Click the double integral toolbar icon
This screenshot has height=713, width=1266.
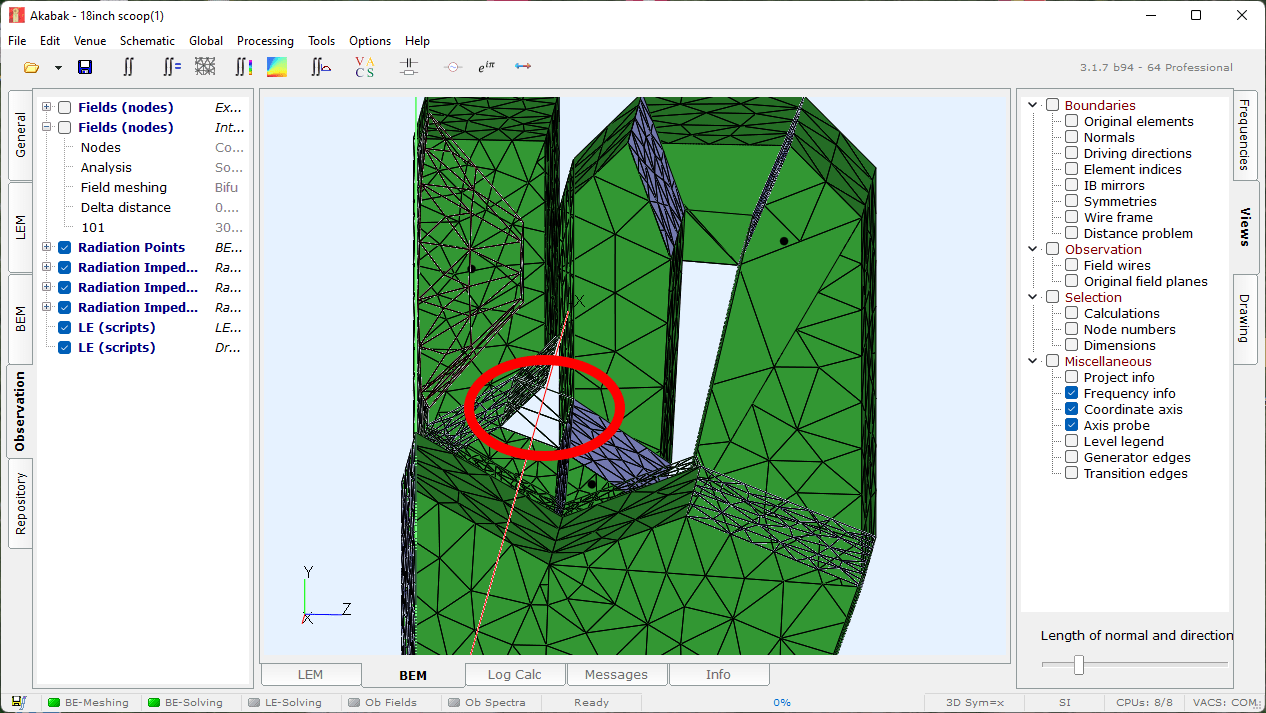pos(128,67)
